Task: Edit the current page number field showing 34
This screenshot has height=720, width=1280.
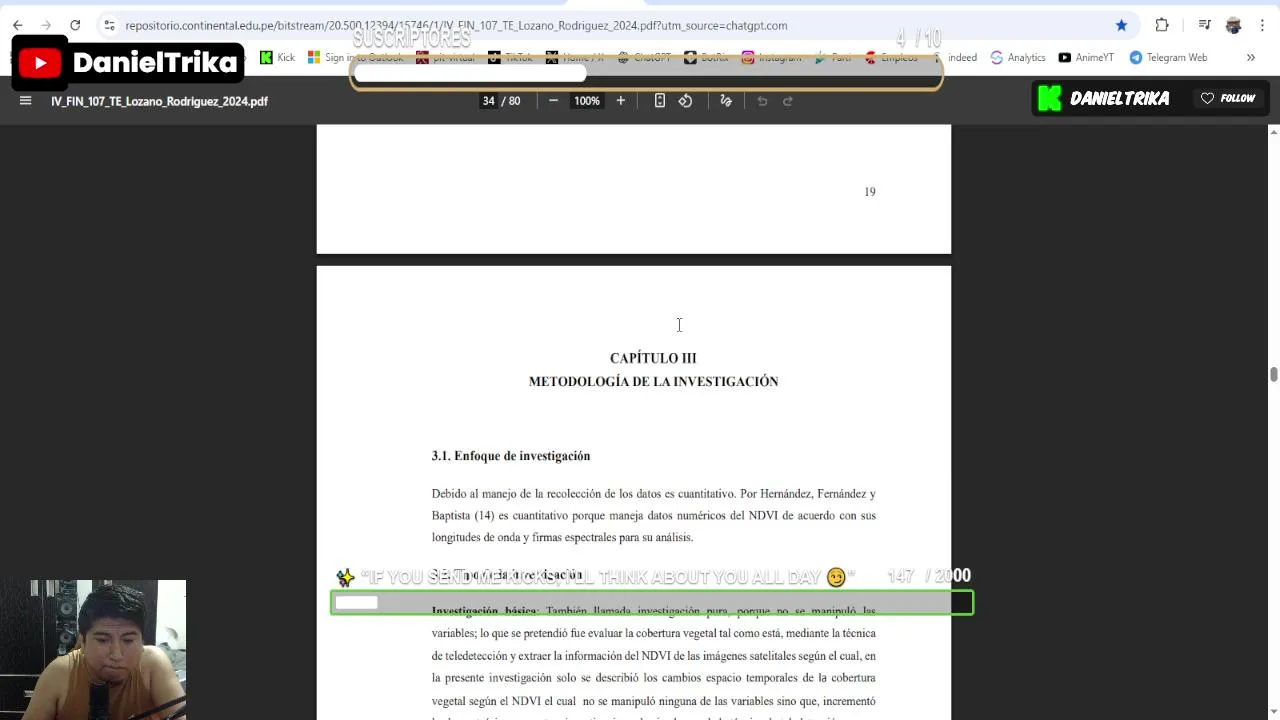Action: [488, 101]
